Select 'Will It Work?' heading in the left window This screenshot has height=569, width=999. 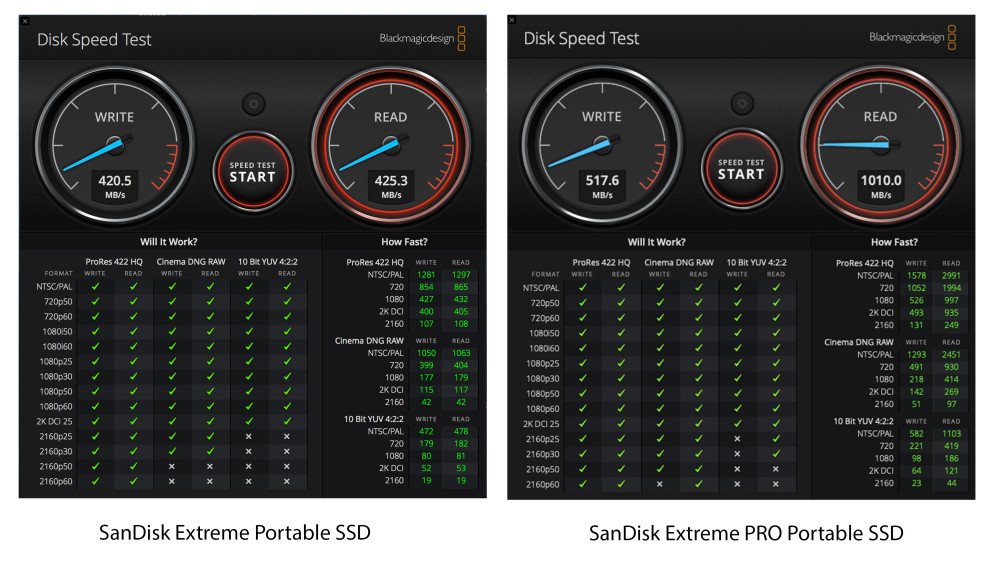click(169, 241)
